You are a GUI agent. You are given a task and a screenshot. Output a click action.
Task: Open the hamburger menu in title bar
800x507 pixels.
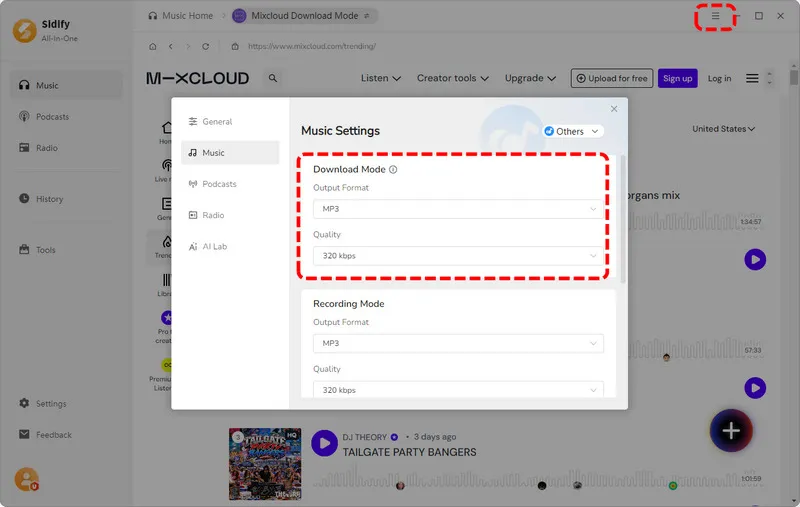[x=715, y=16]
